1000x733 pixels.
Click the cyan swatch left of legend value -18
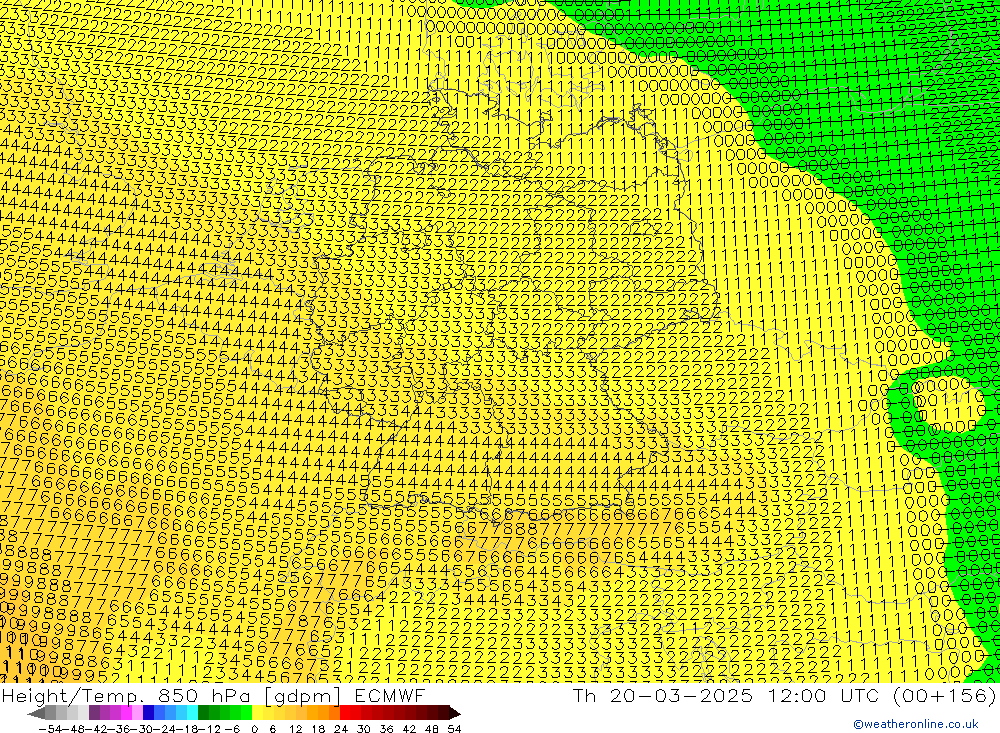pyautogui.click(x=192, y=713)
